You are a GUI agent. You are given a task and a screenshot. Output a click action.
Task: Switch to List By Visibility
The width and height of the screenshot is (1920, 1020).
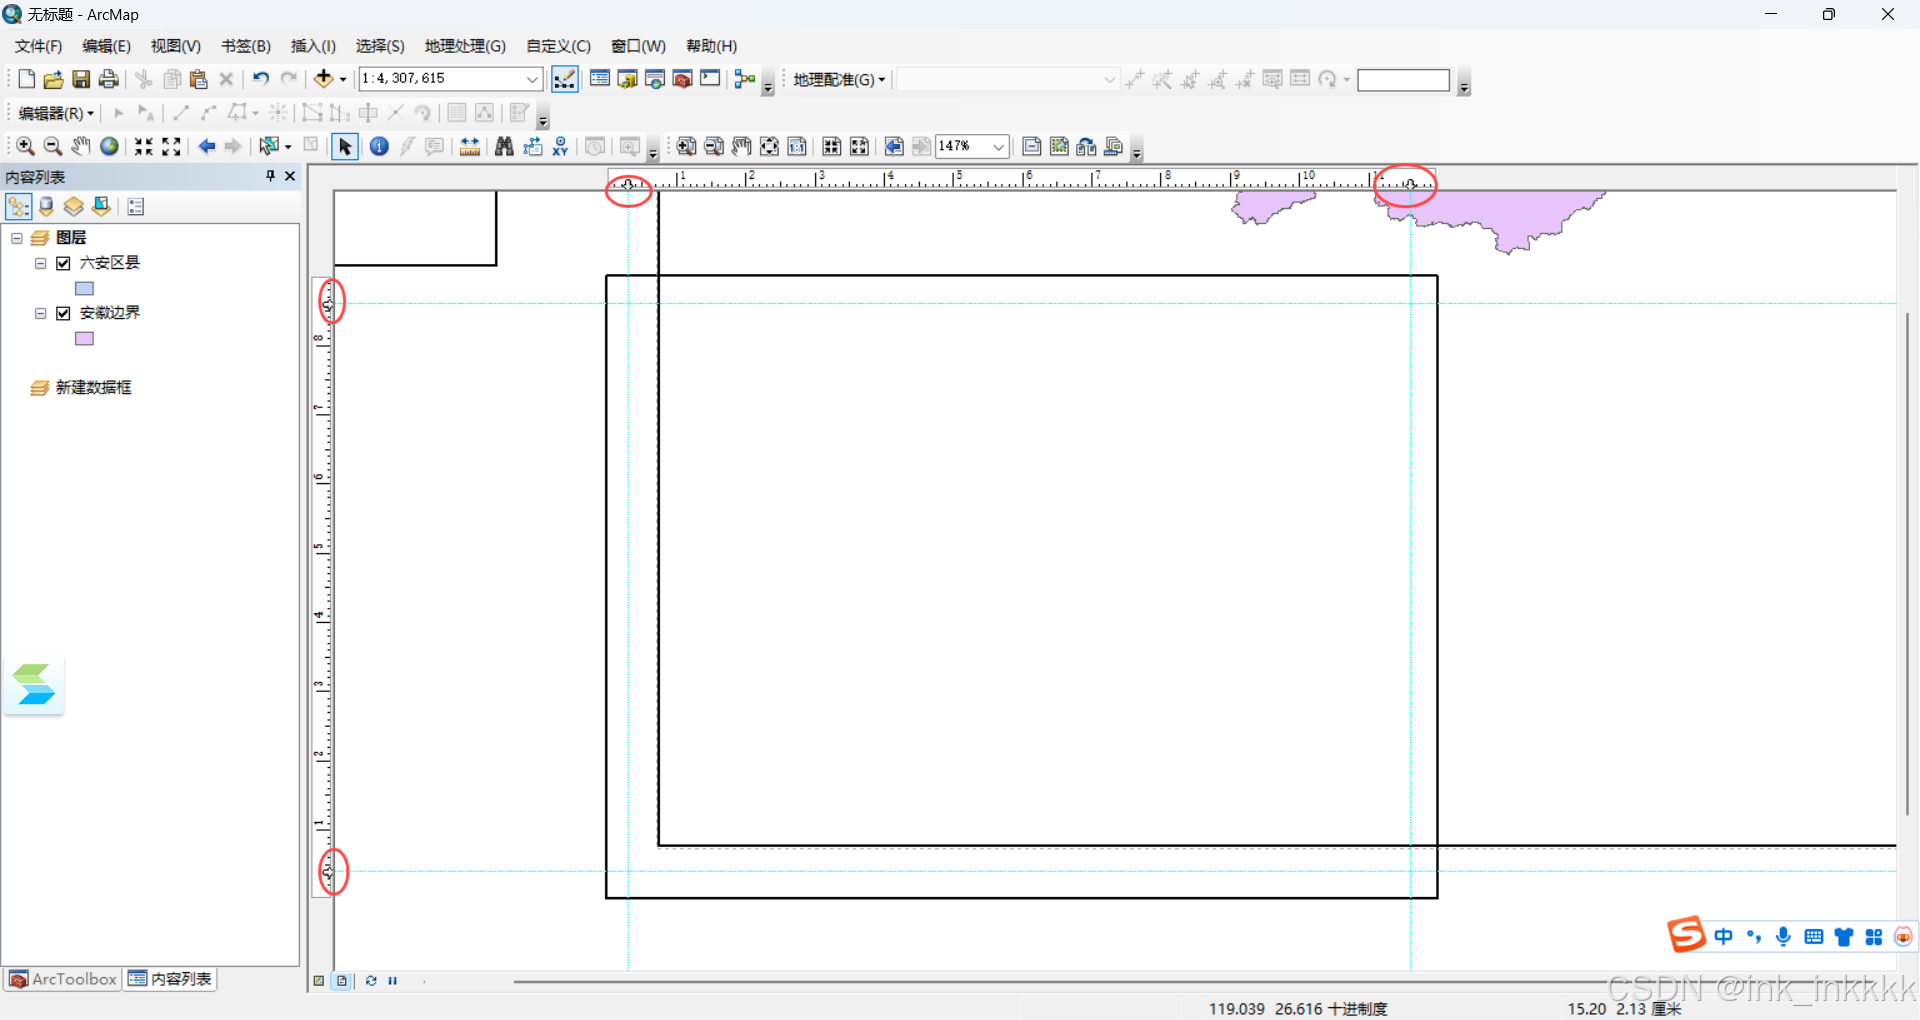[x=73, y=206]
